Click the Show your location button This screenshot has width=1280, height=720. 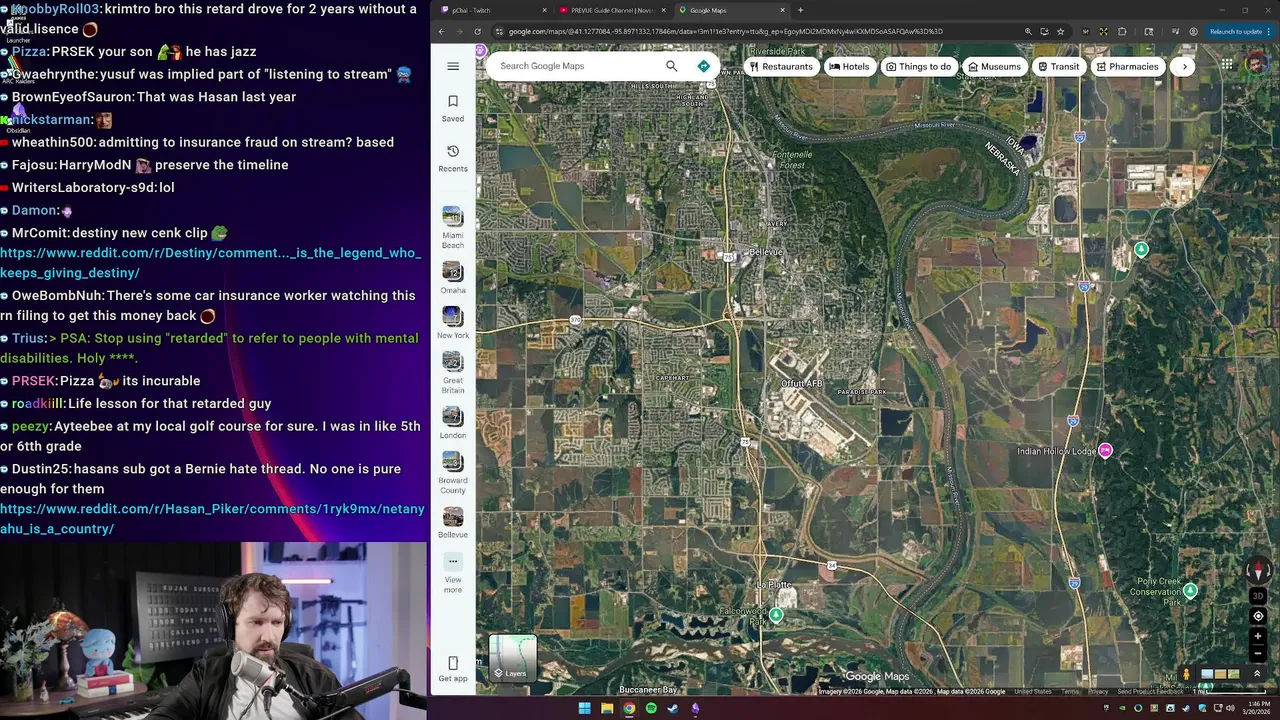(1259, 616)
